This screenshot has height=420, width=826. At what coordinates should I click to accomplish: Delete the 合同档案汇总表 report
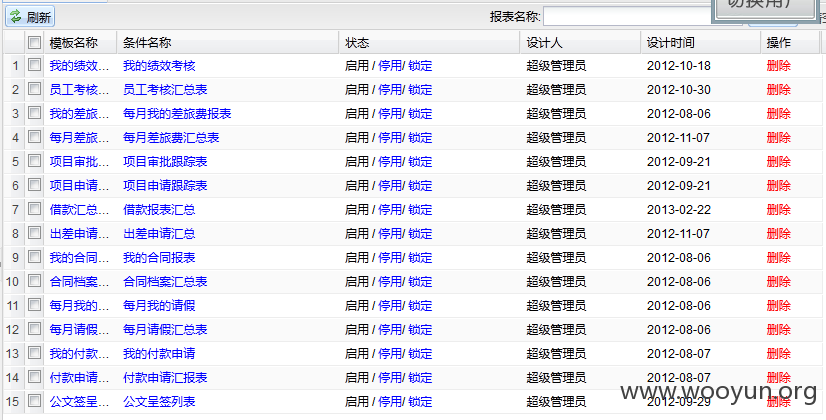[779, 281]
